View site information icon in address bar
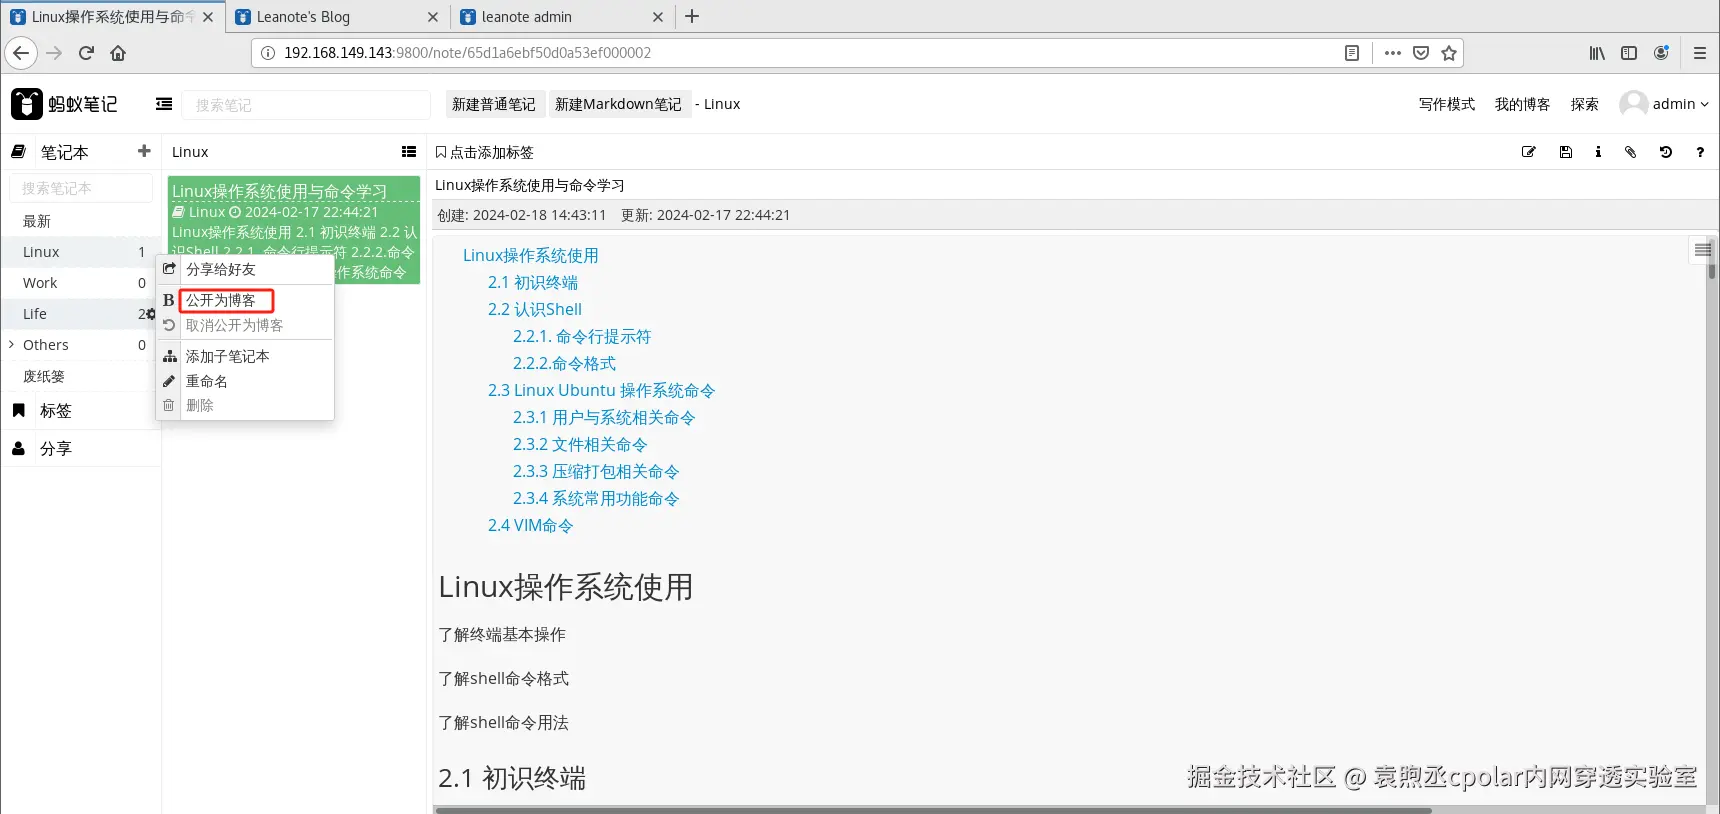 tap(268, 53)
